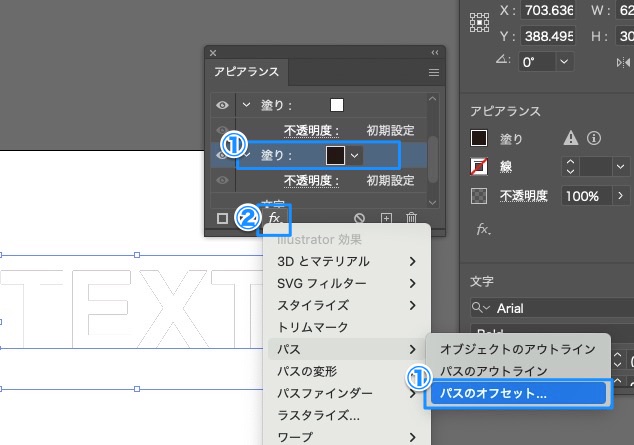
Task: Click the 線 stroke label link
Action: (x=506, y=167)
